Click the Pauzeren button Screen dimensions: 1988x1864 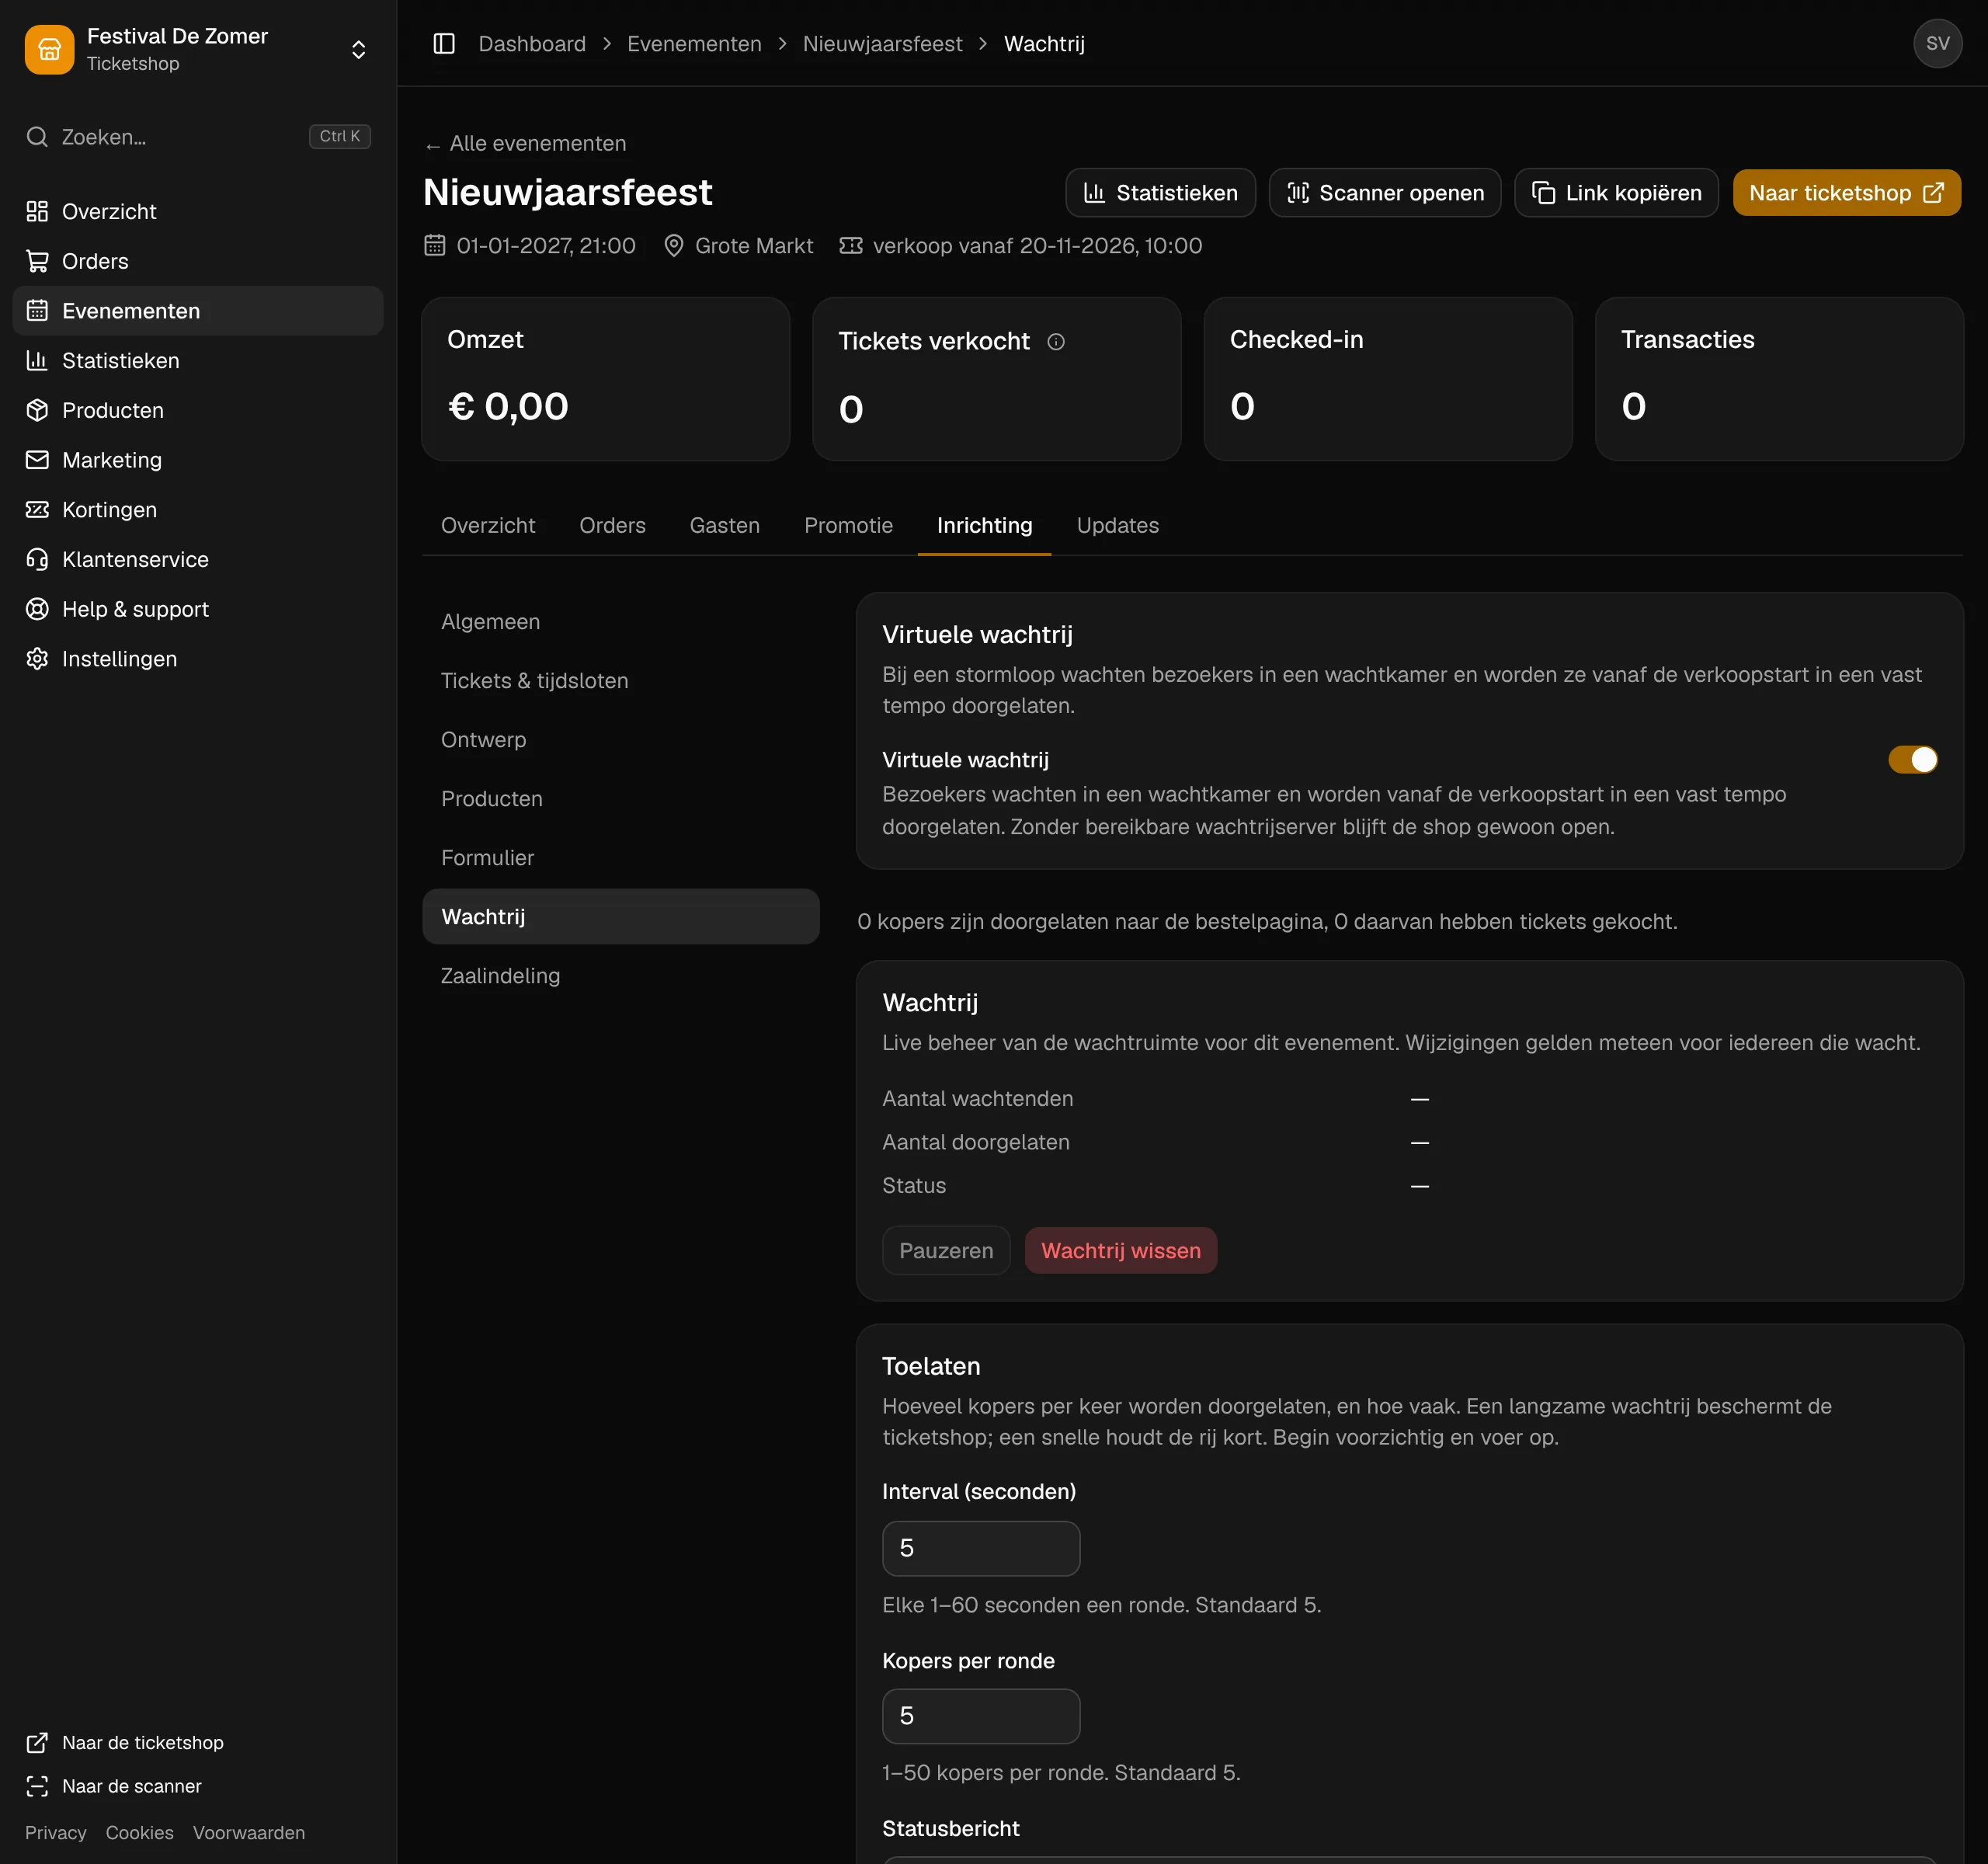946,1250
